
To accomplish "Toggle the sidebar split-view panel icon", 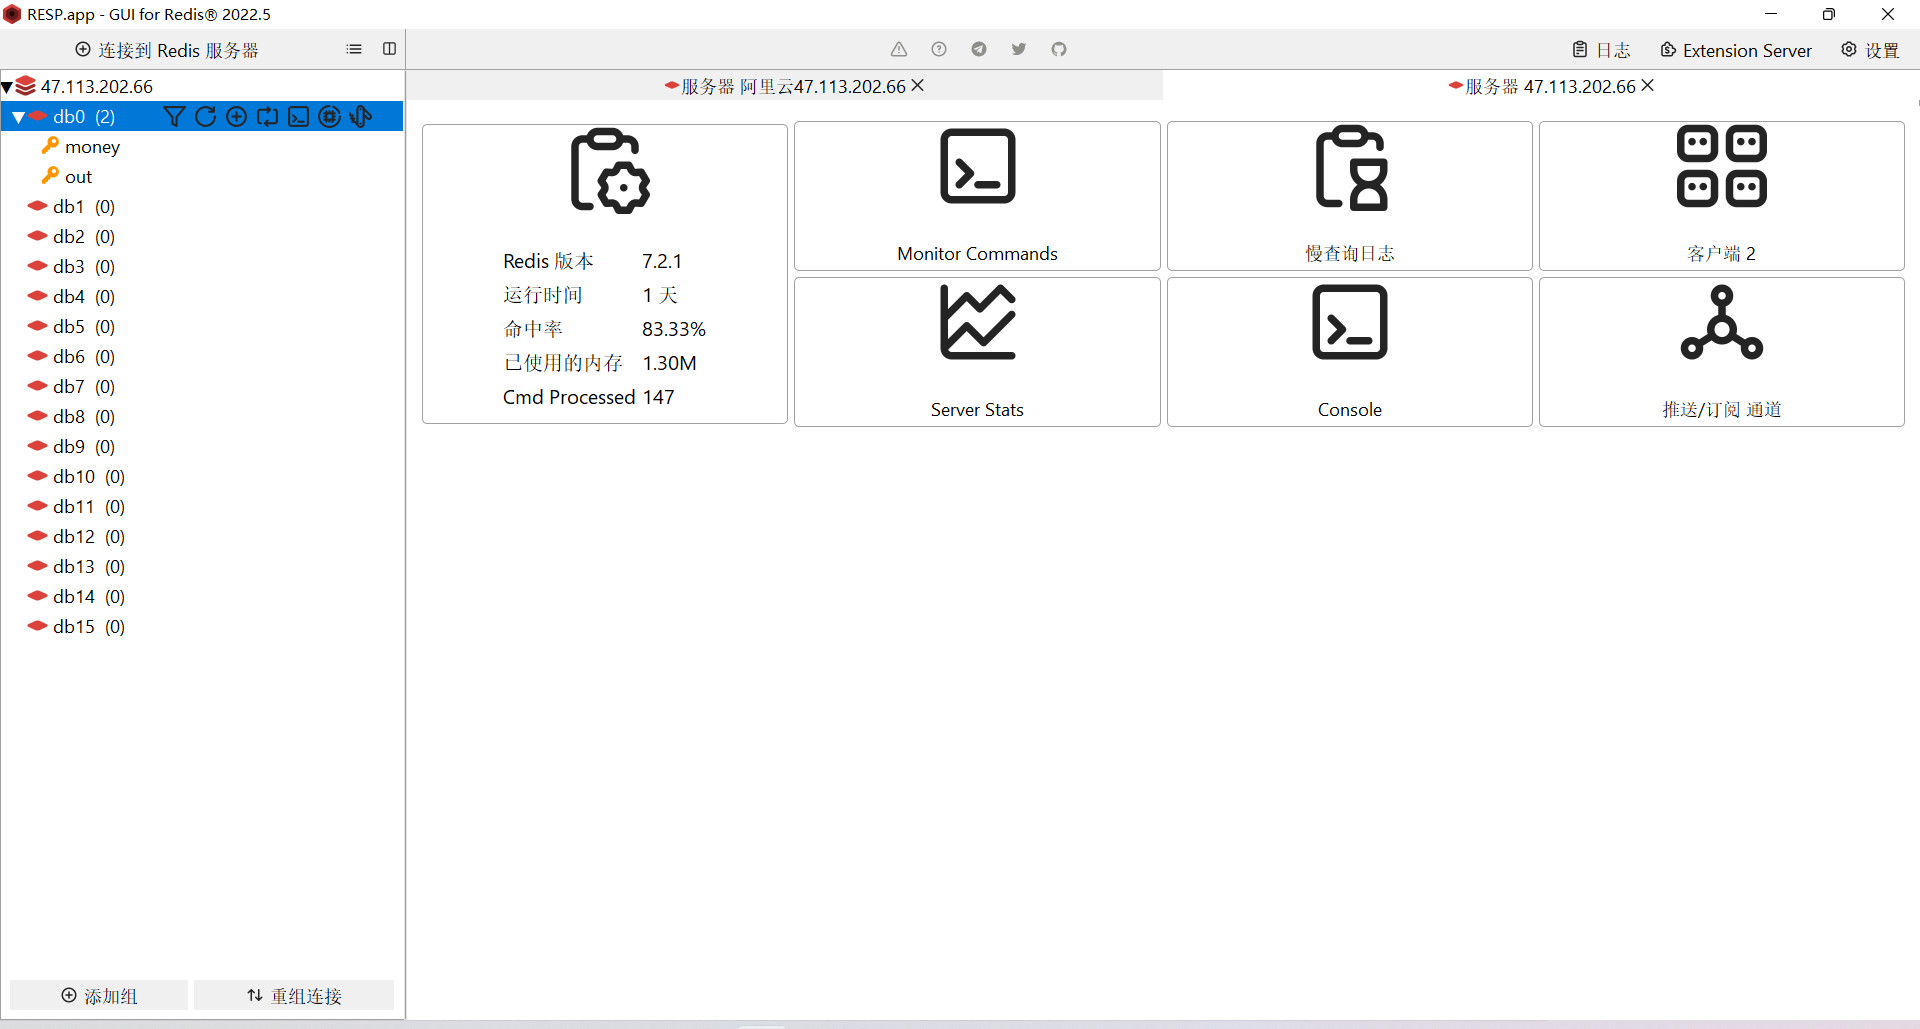I will 389,49.
